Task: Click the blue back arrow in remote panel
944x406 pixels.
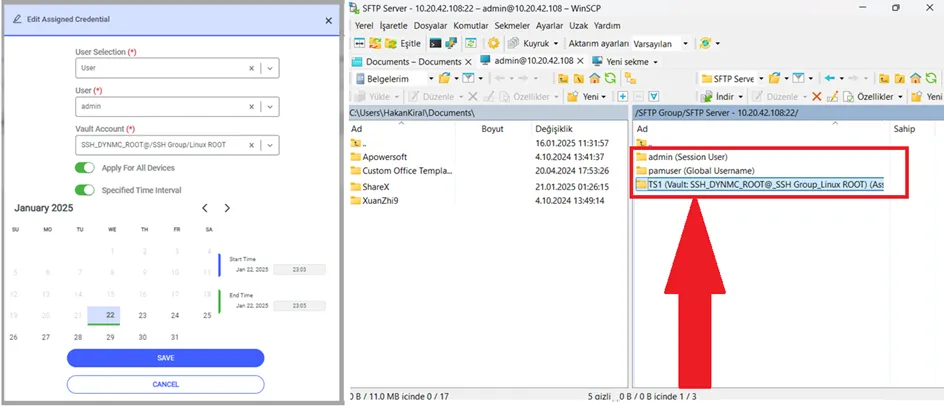Action: (830, 78)
